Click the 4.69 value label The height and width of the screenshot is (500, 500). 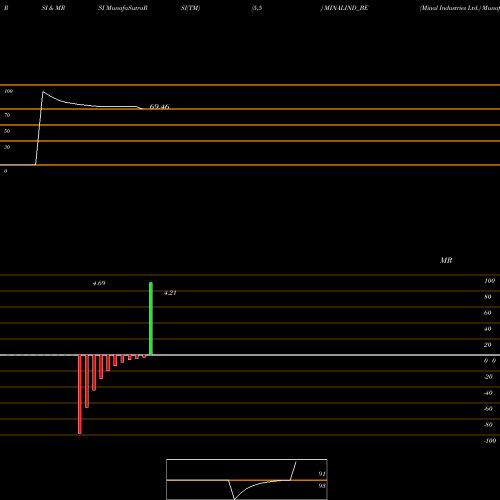pyautogui.click(x=99, y=283)
